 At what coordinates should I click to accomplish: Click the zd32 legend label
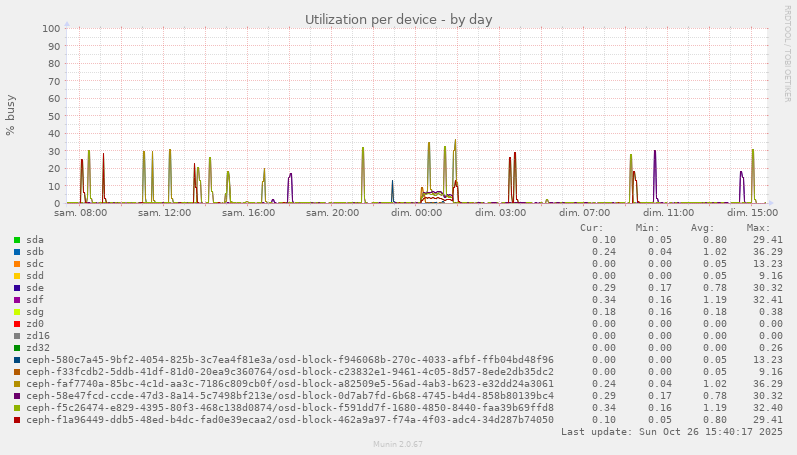38,348
